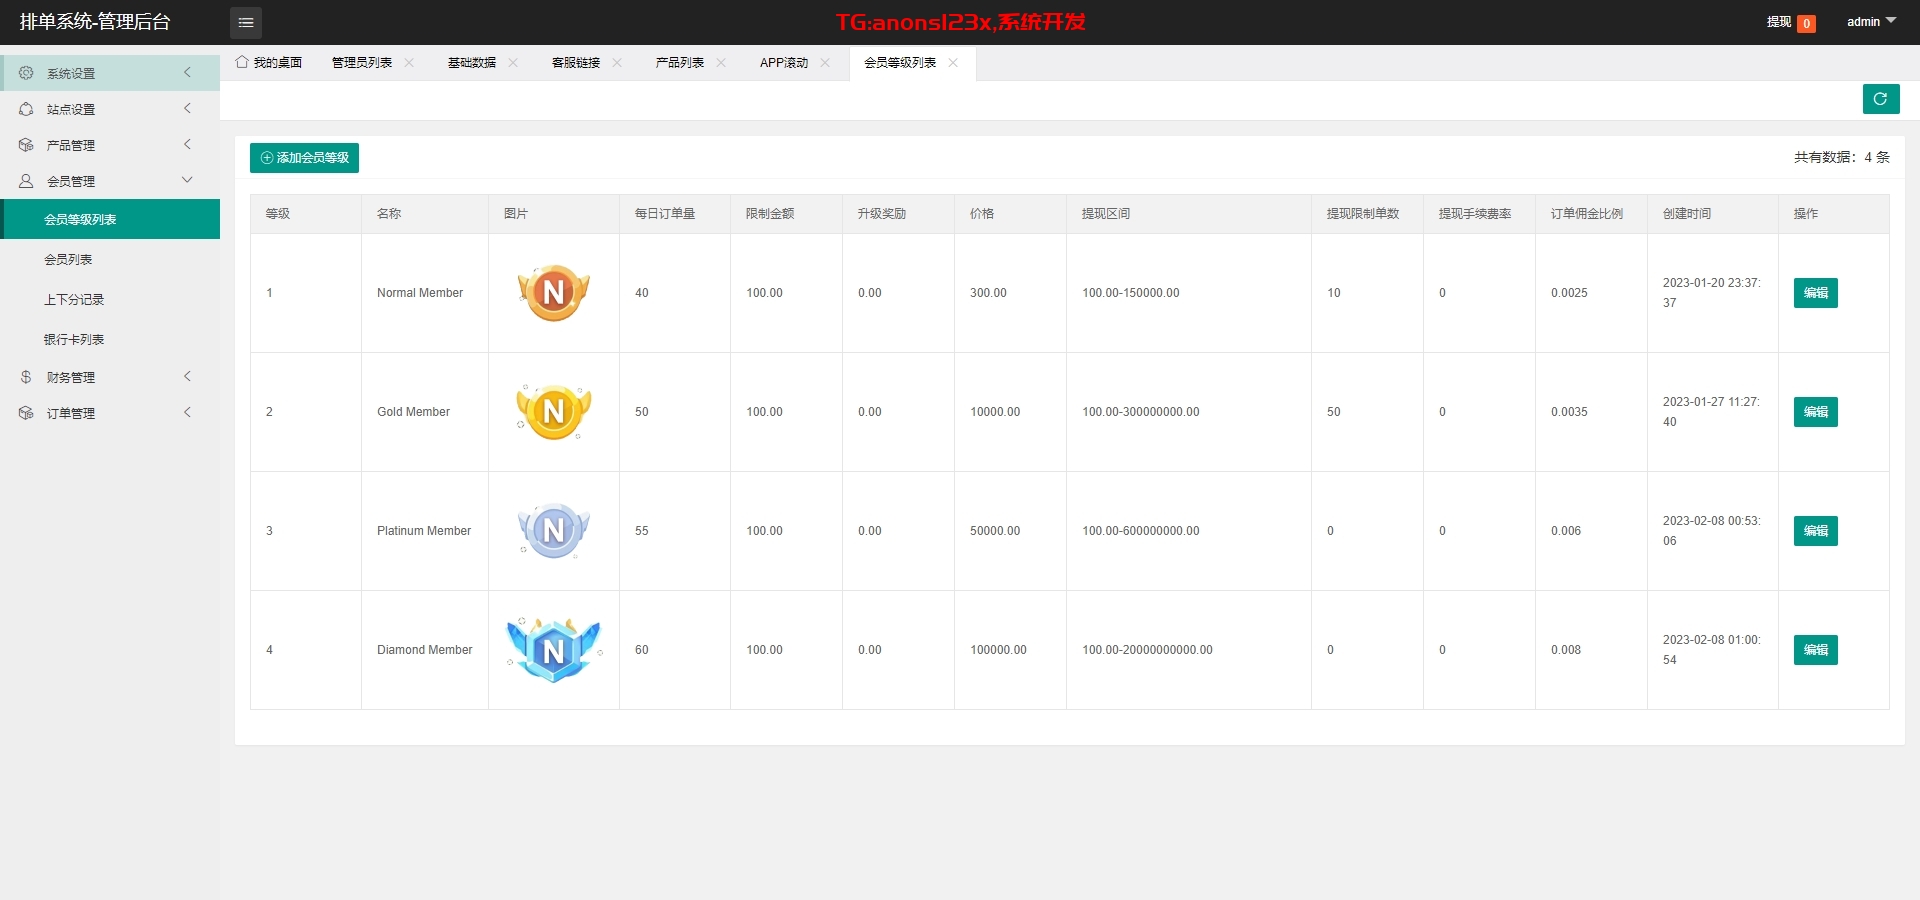Click the hamburger menu toggle icon
Screen dimensions: 1920x900
pyautogui.click(x=246, y=22)
